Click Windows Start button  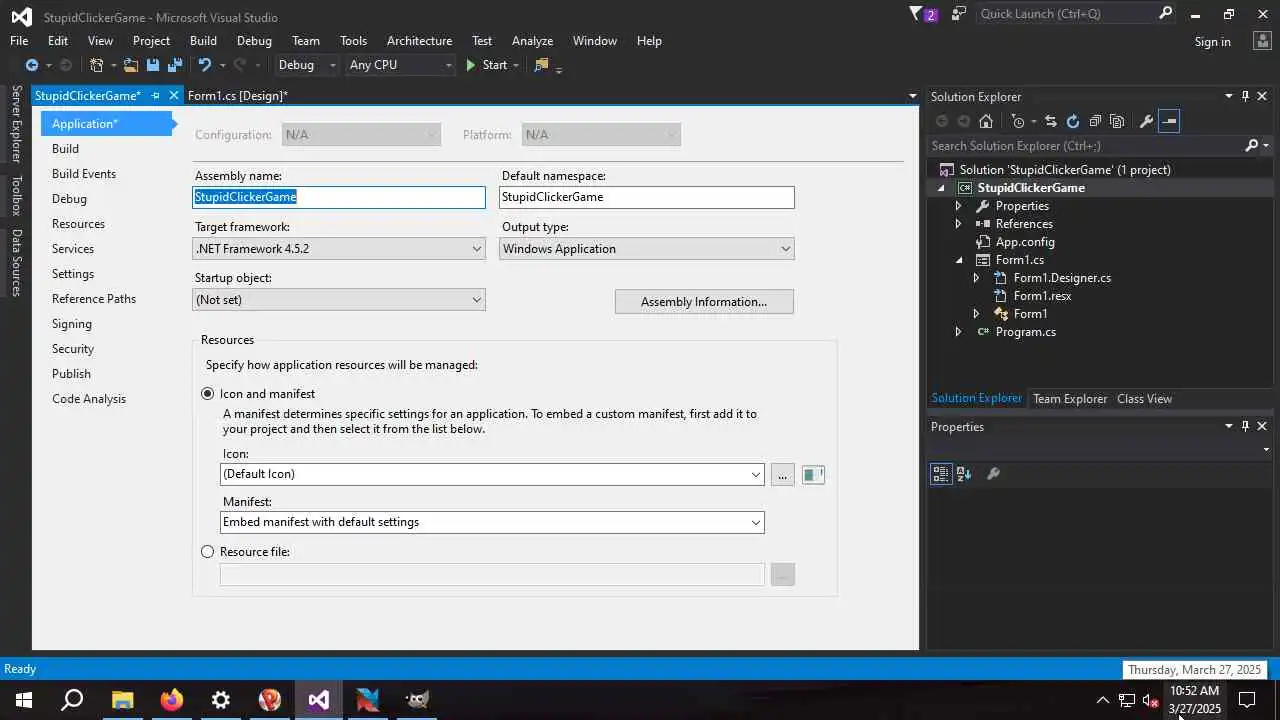tap(24, 700)
